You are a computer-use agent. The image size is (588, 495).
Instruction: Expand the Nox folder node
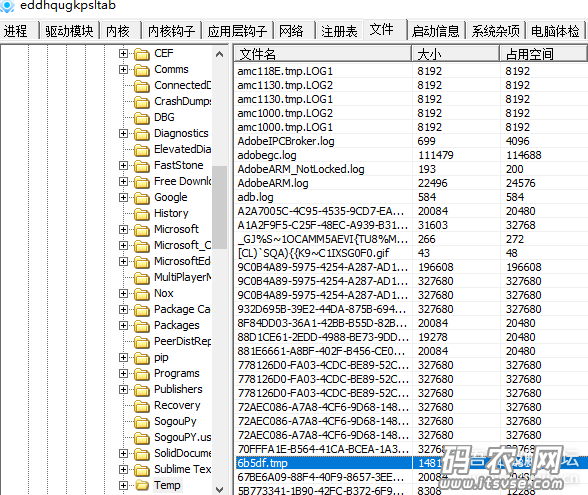(x=123, y=293)
